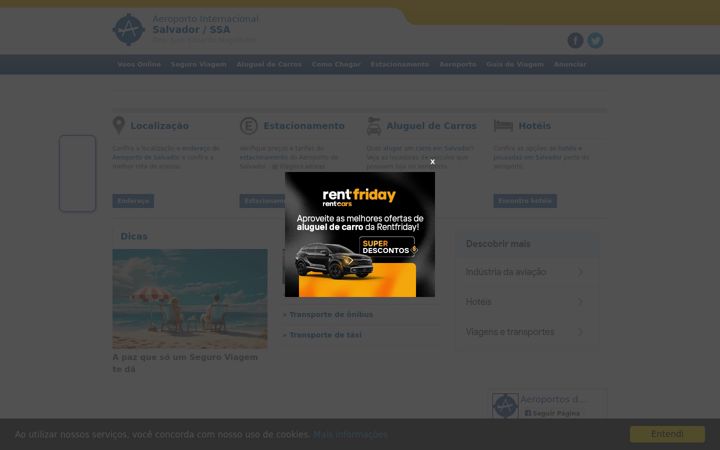Click the Encontre hotéis button
Screen dimensions: 720x450
coord(525,201)
